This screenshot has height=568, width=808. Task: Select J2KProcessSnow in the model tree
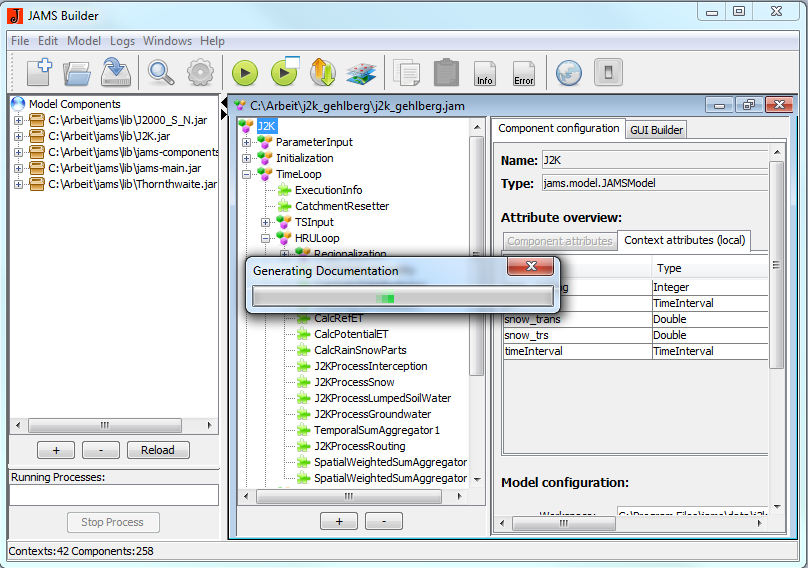pos(354,382)
